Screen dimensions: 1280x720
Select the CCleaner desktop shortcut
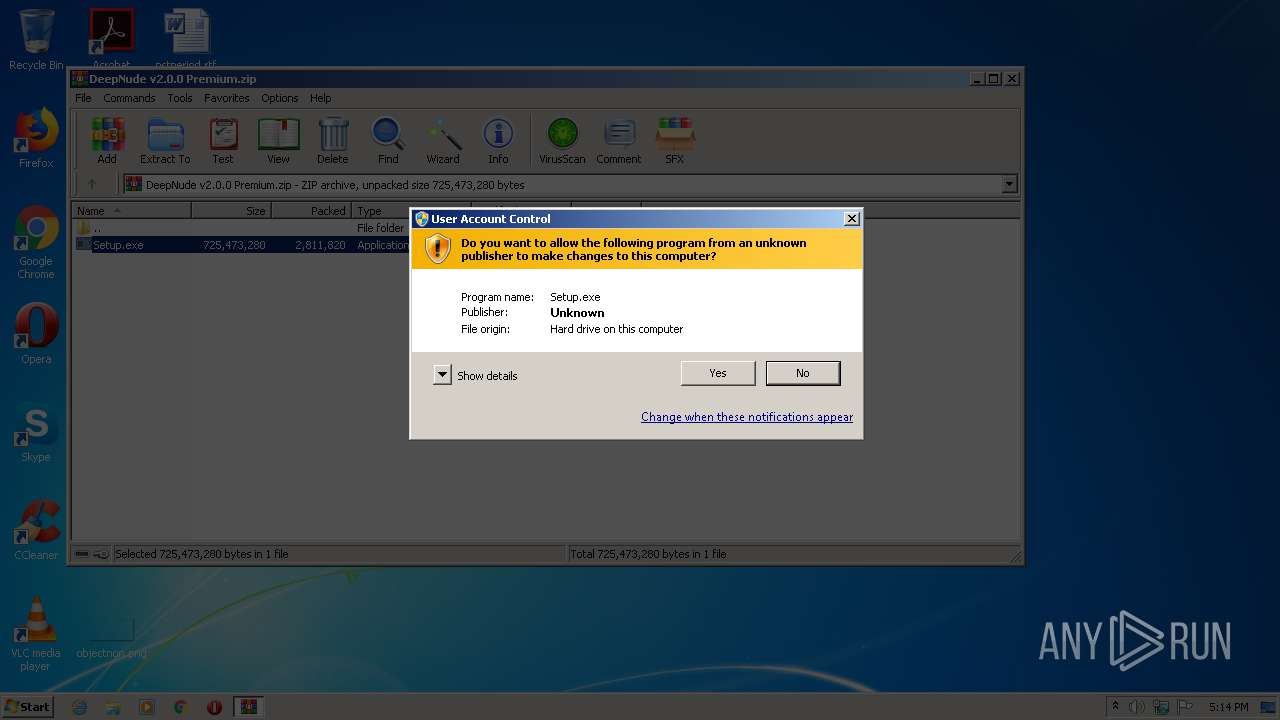pyautogui.click(x=36, y=530)
